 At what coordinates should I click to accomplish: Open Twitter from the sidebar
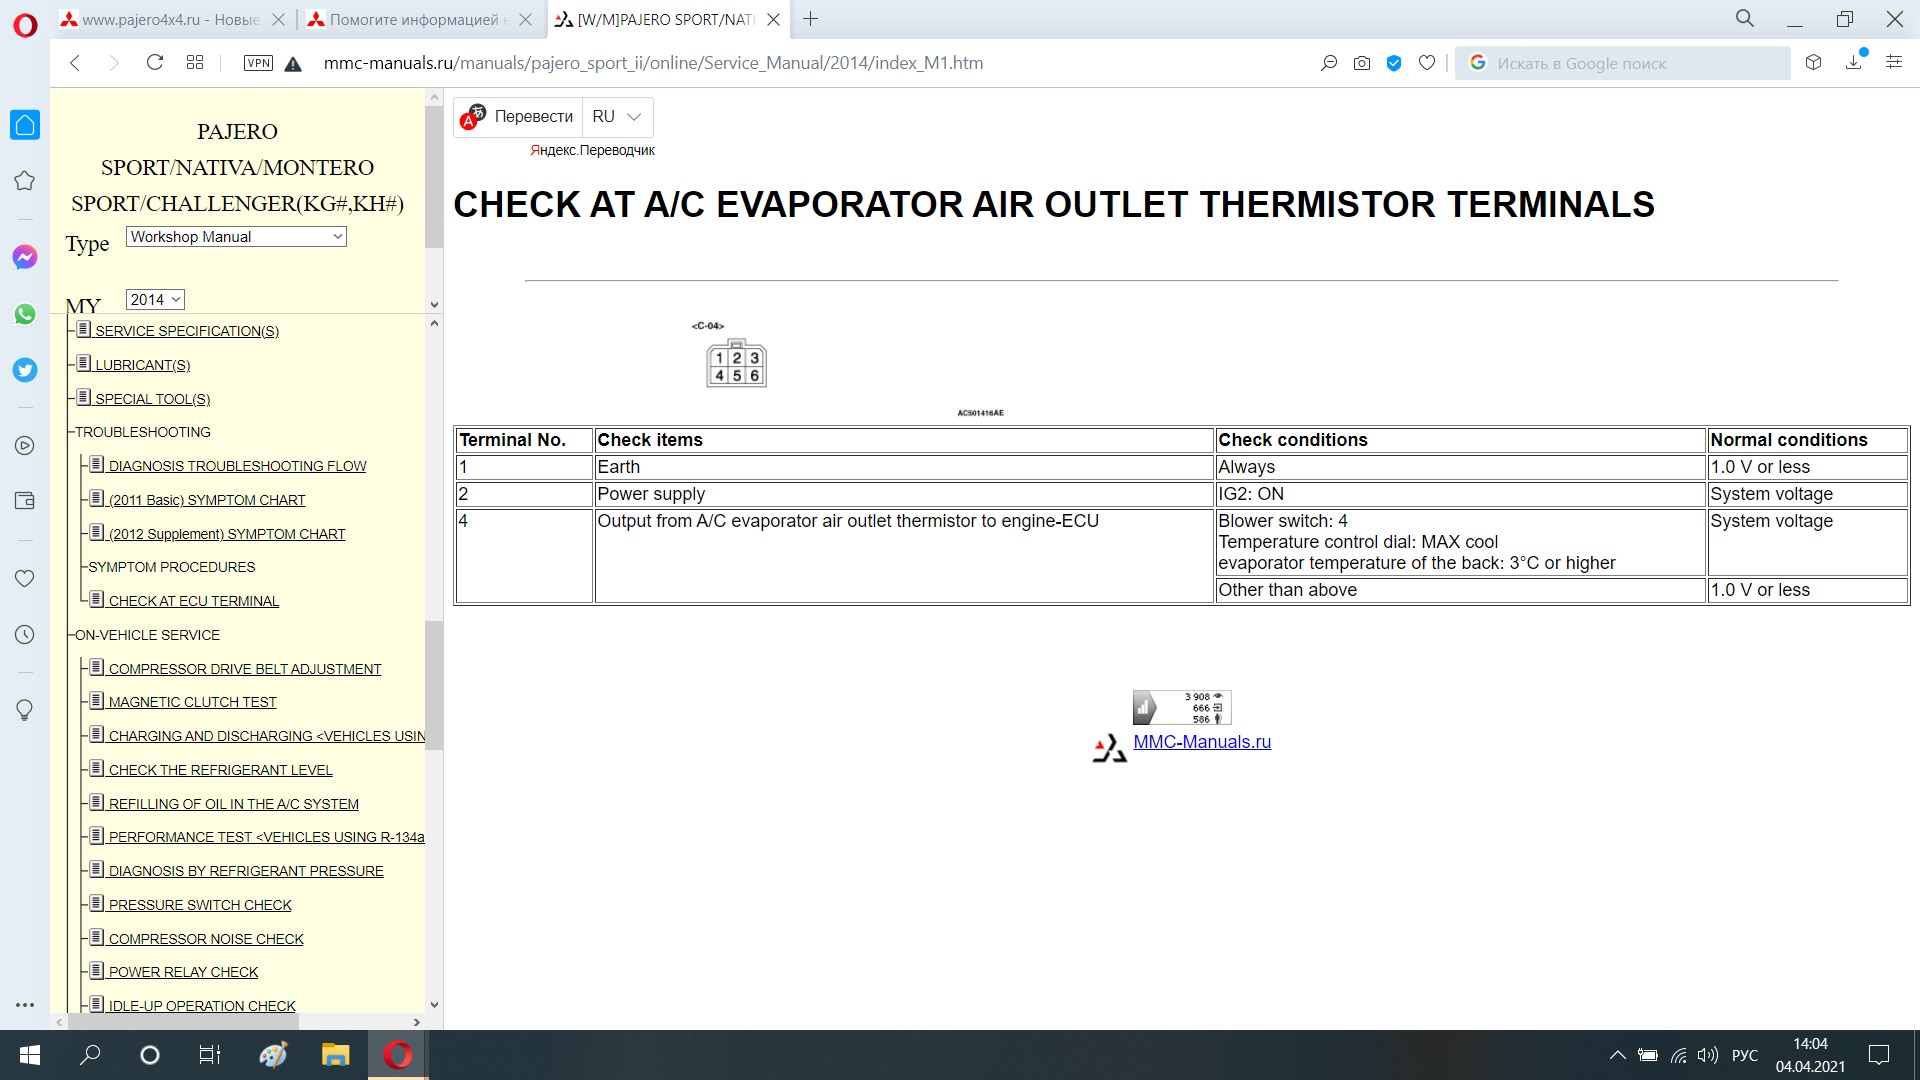click(25, 370)
